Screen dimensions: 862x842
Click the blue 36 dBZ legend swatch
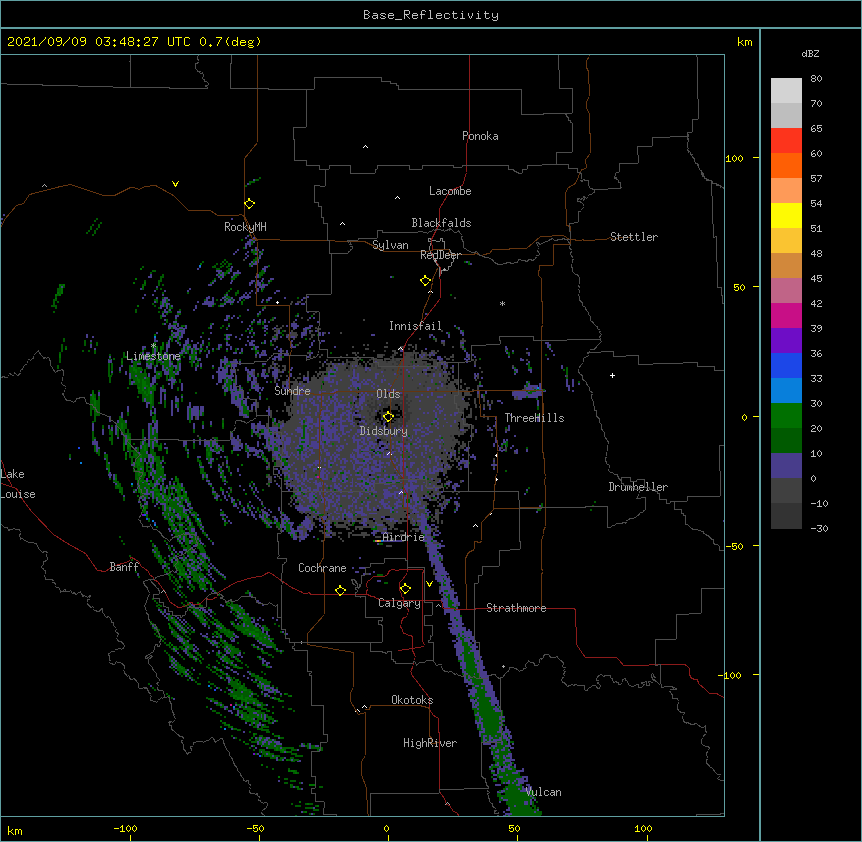tap(786, 365)
